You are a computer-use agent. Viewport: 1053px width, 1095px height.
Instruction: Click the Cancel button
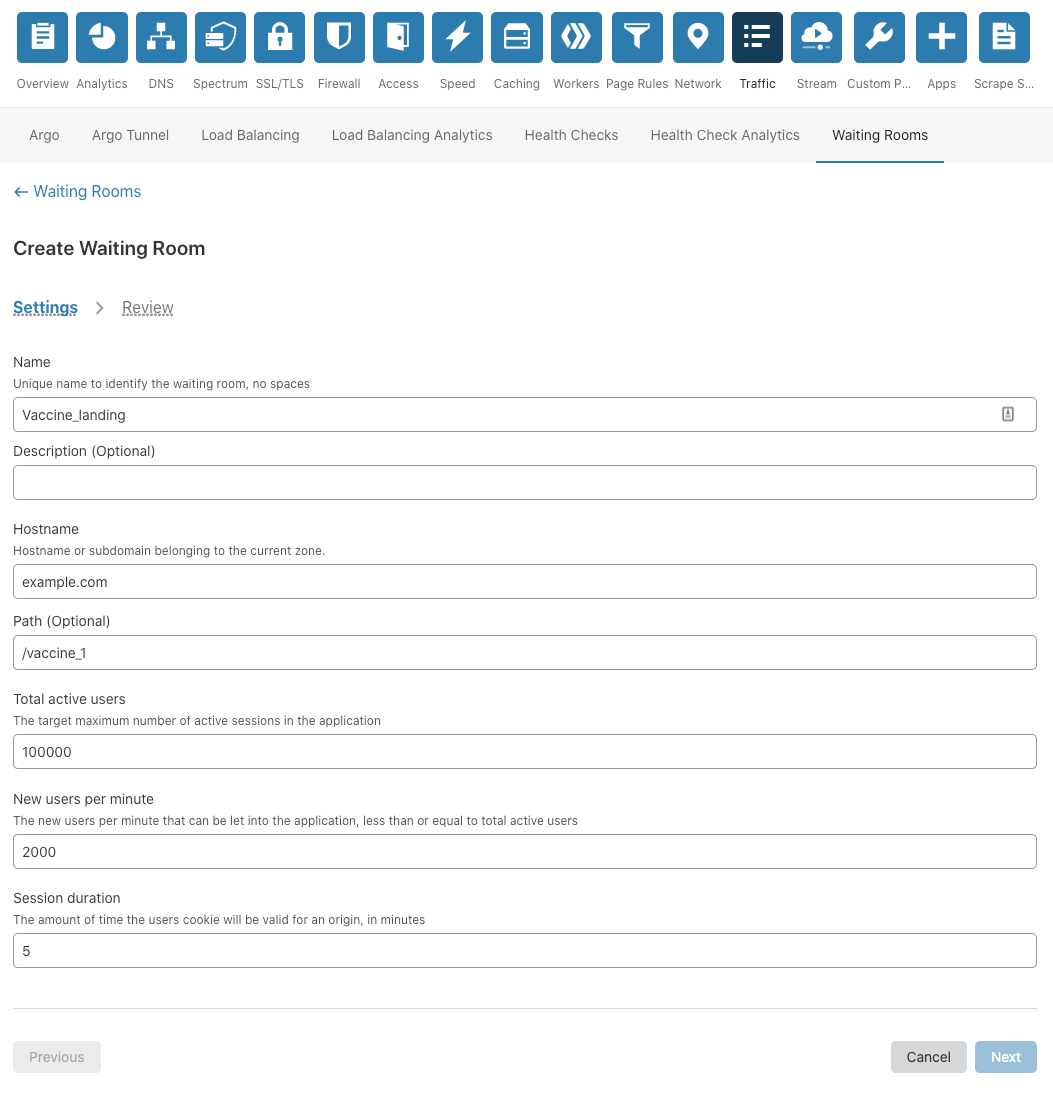928,1057
